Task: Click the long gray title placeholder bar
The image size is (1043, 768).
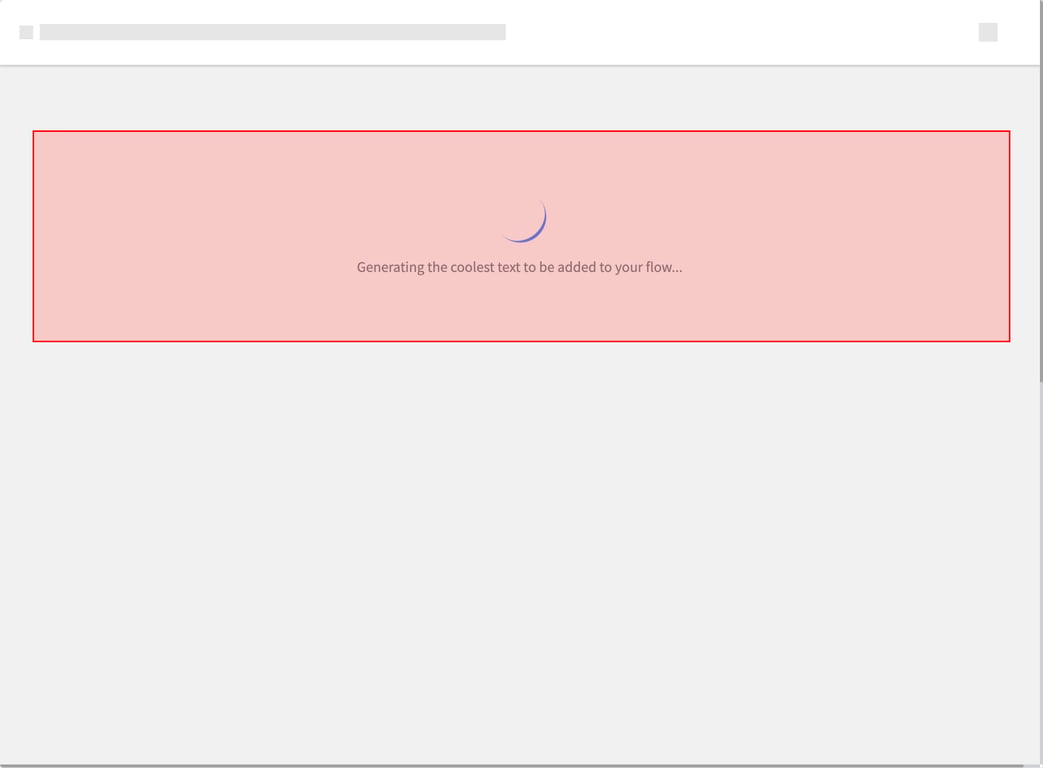Action: (272, 32)
